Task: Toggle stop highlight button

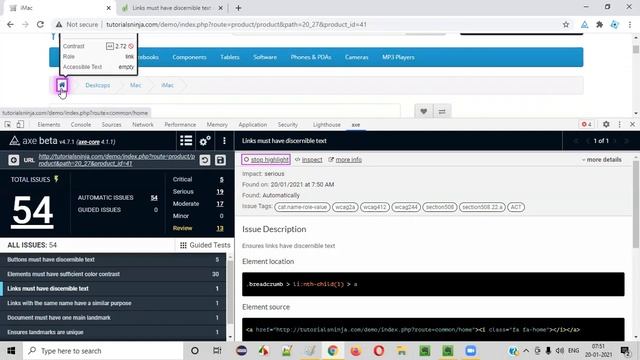Action: pyautogui.click(x=266, y=160)
